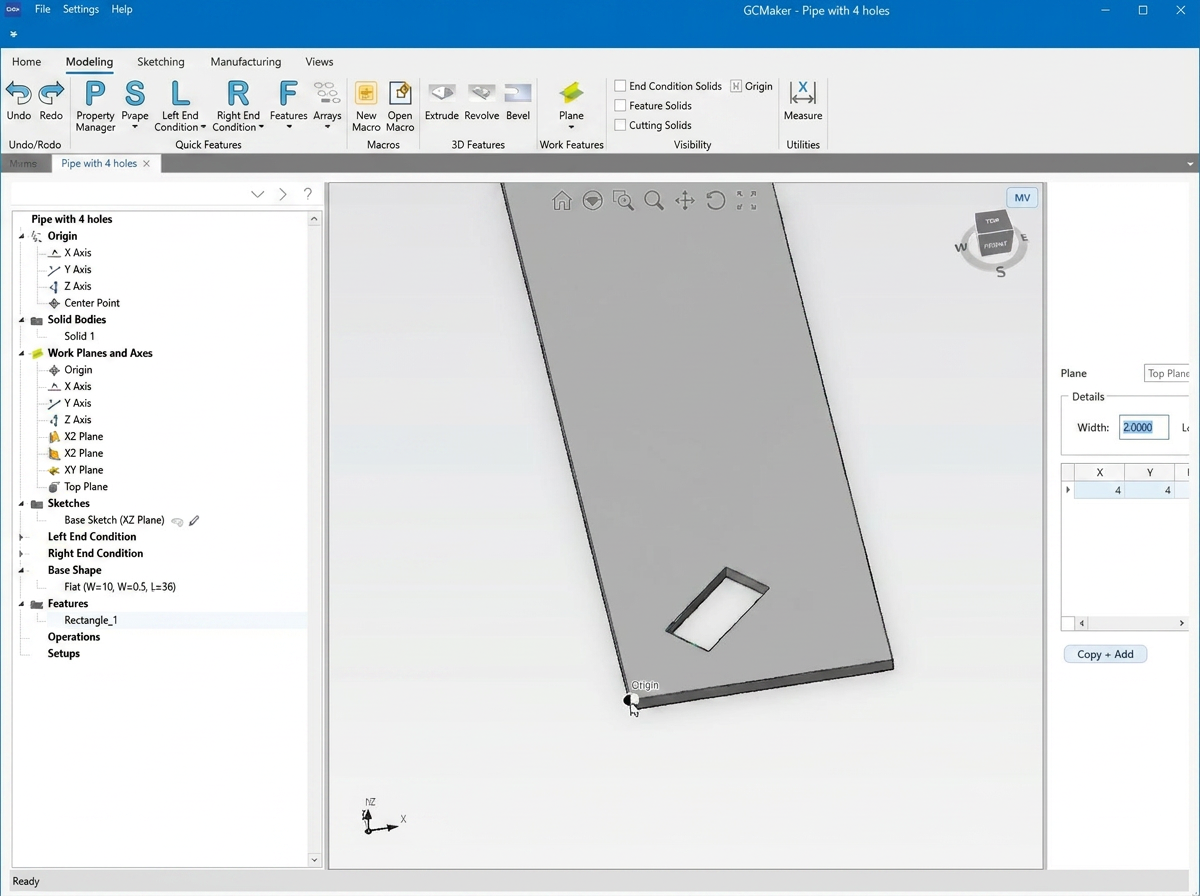This screenshot has width=1200, height=896.
Task: Click the pencil edit icon beside Base Sketch
Action: [194, 520]
